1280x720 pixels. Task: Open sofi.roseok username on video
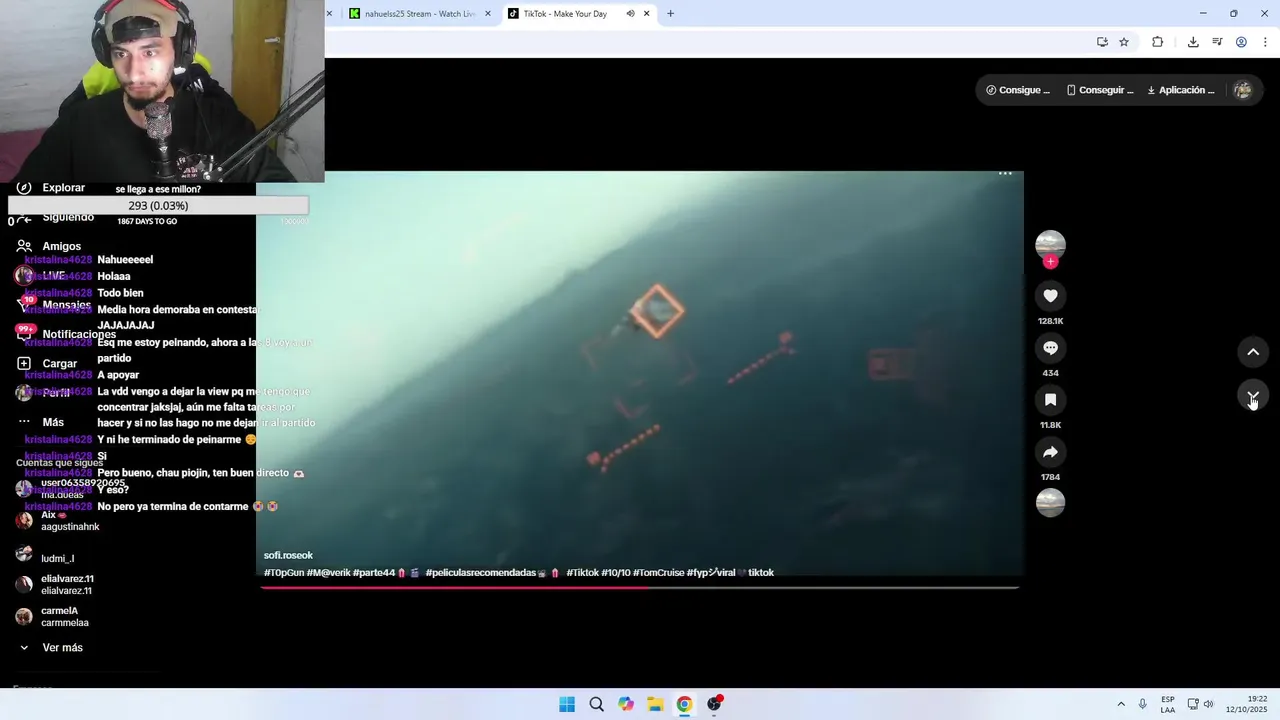coord(288,555)
